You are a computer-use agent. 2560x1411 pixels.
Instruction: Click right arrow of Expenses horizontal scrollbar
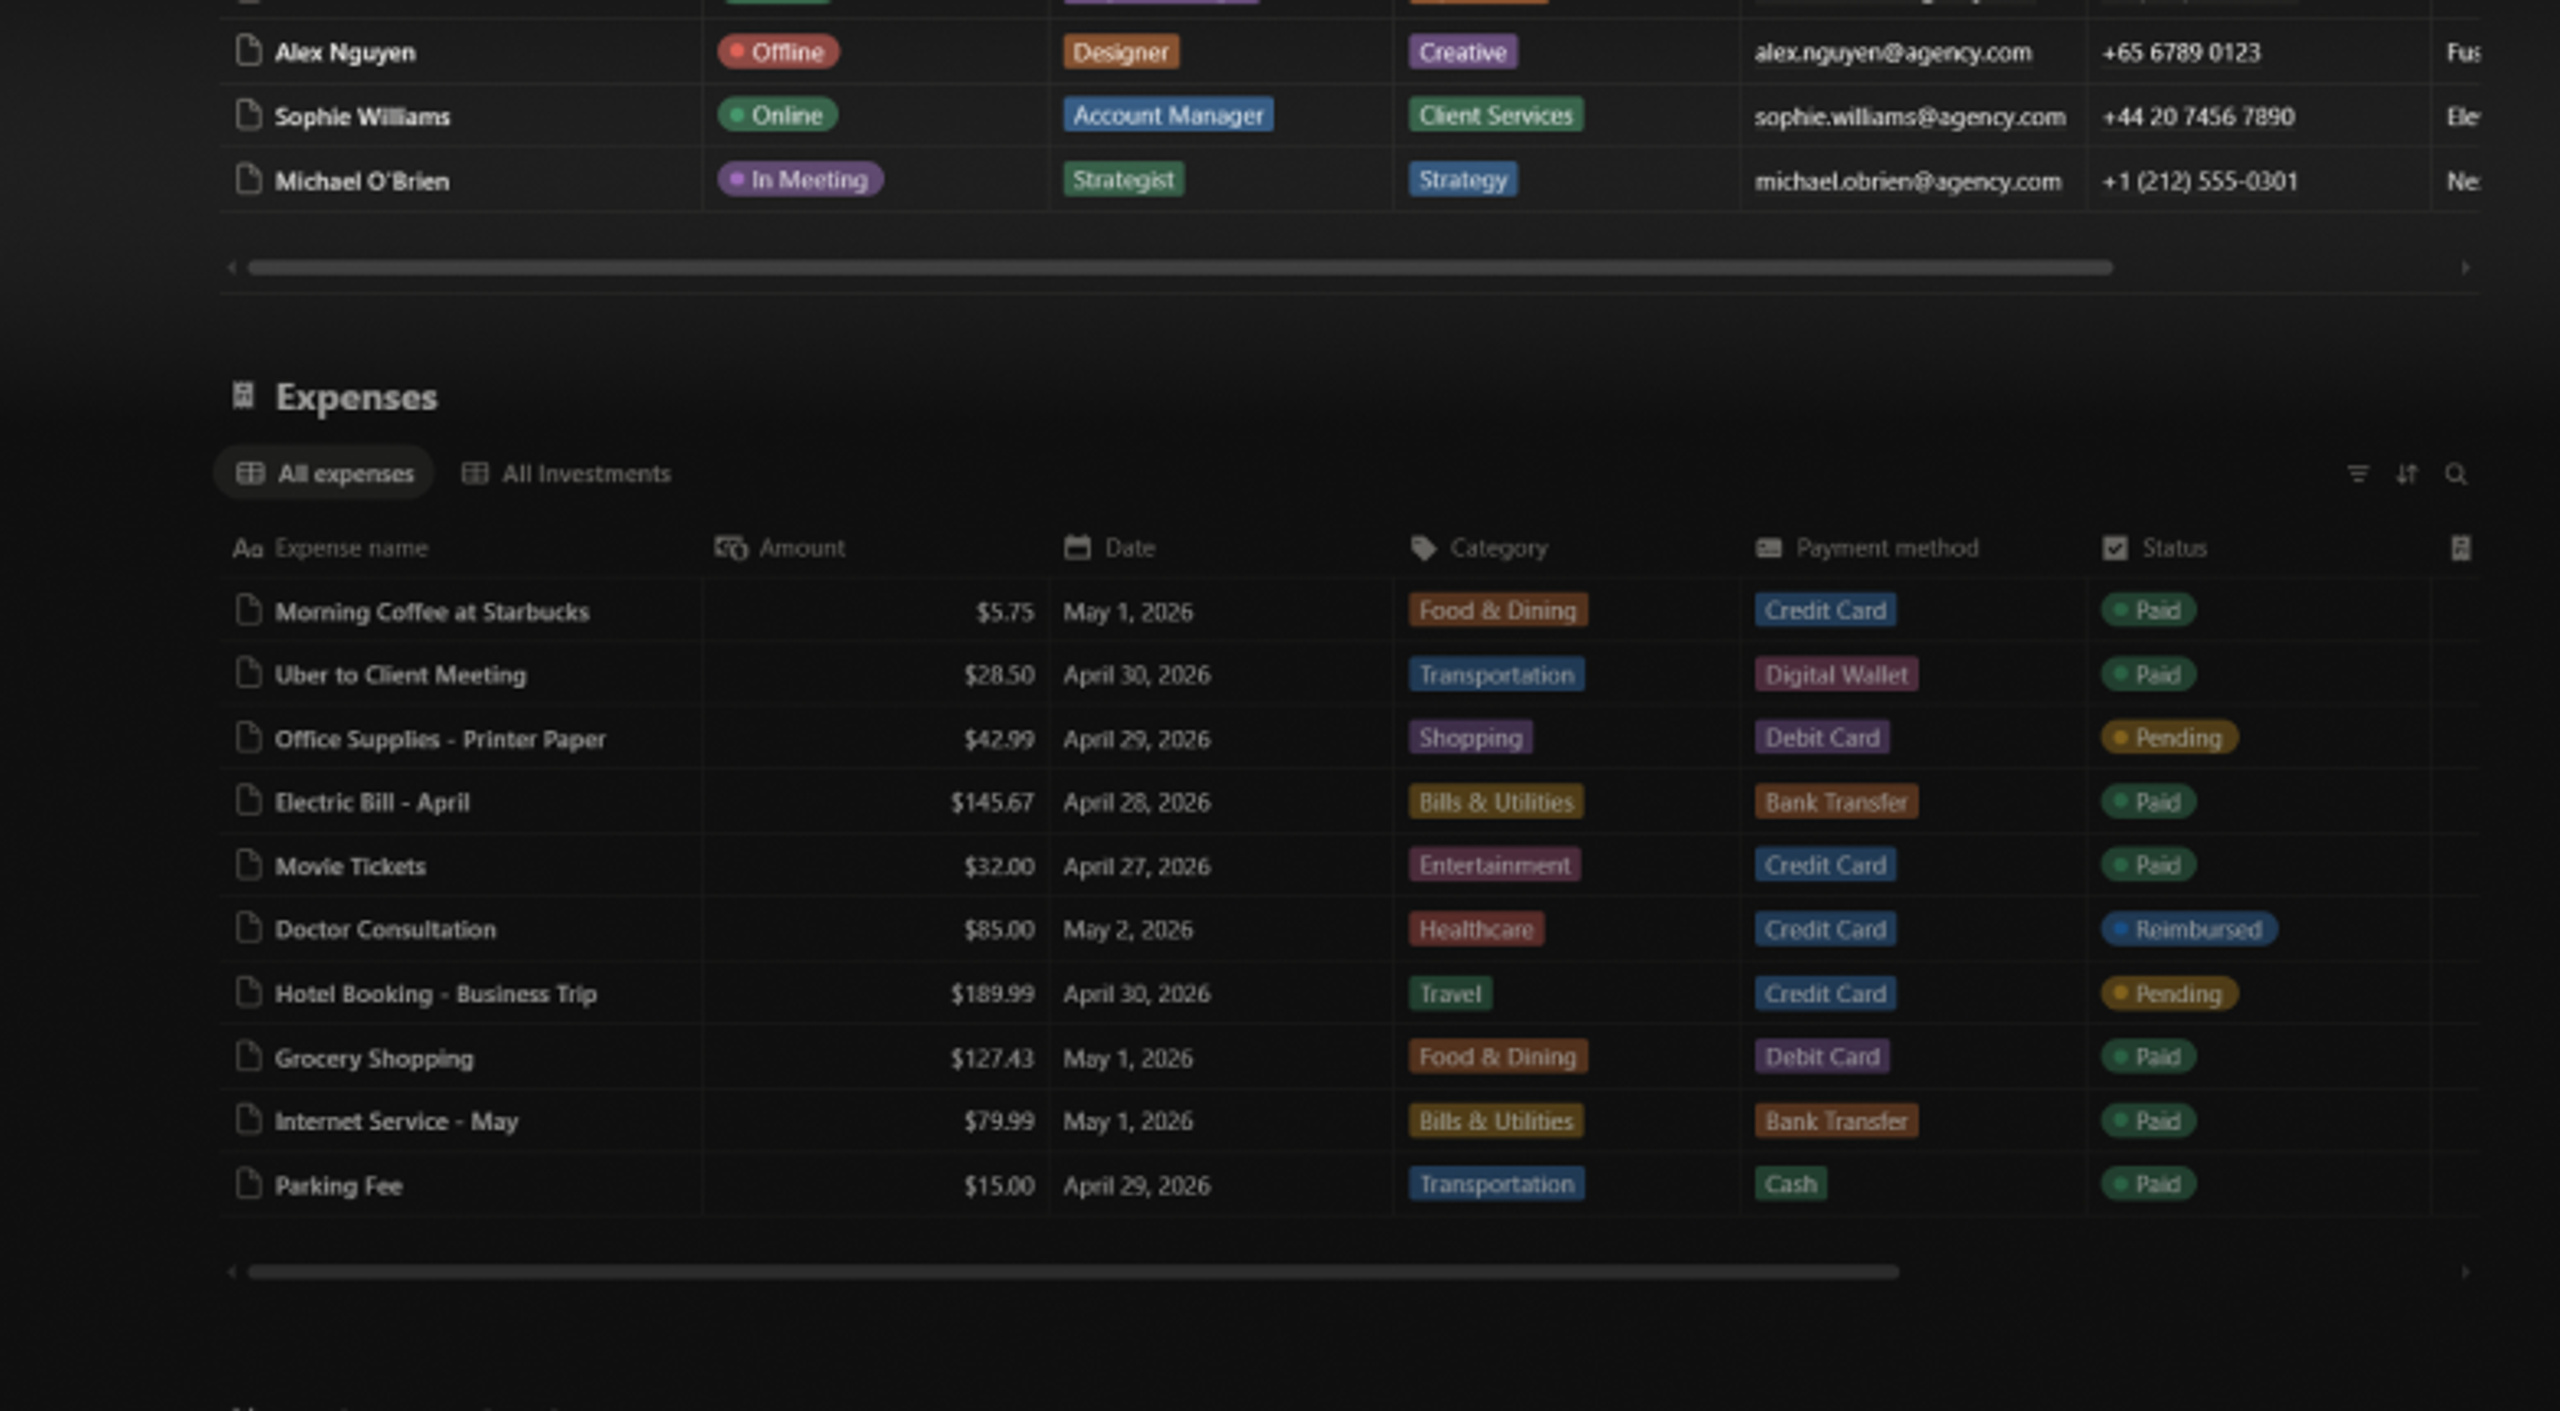pos(2465,1272)
